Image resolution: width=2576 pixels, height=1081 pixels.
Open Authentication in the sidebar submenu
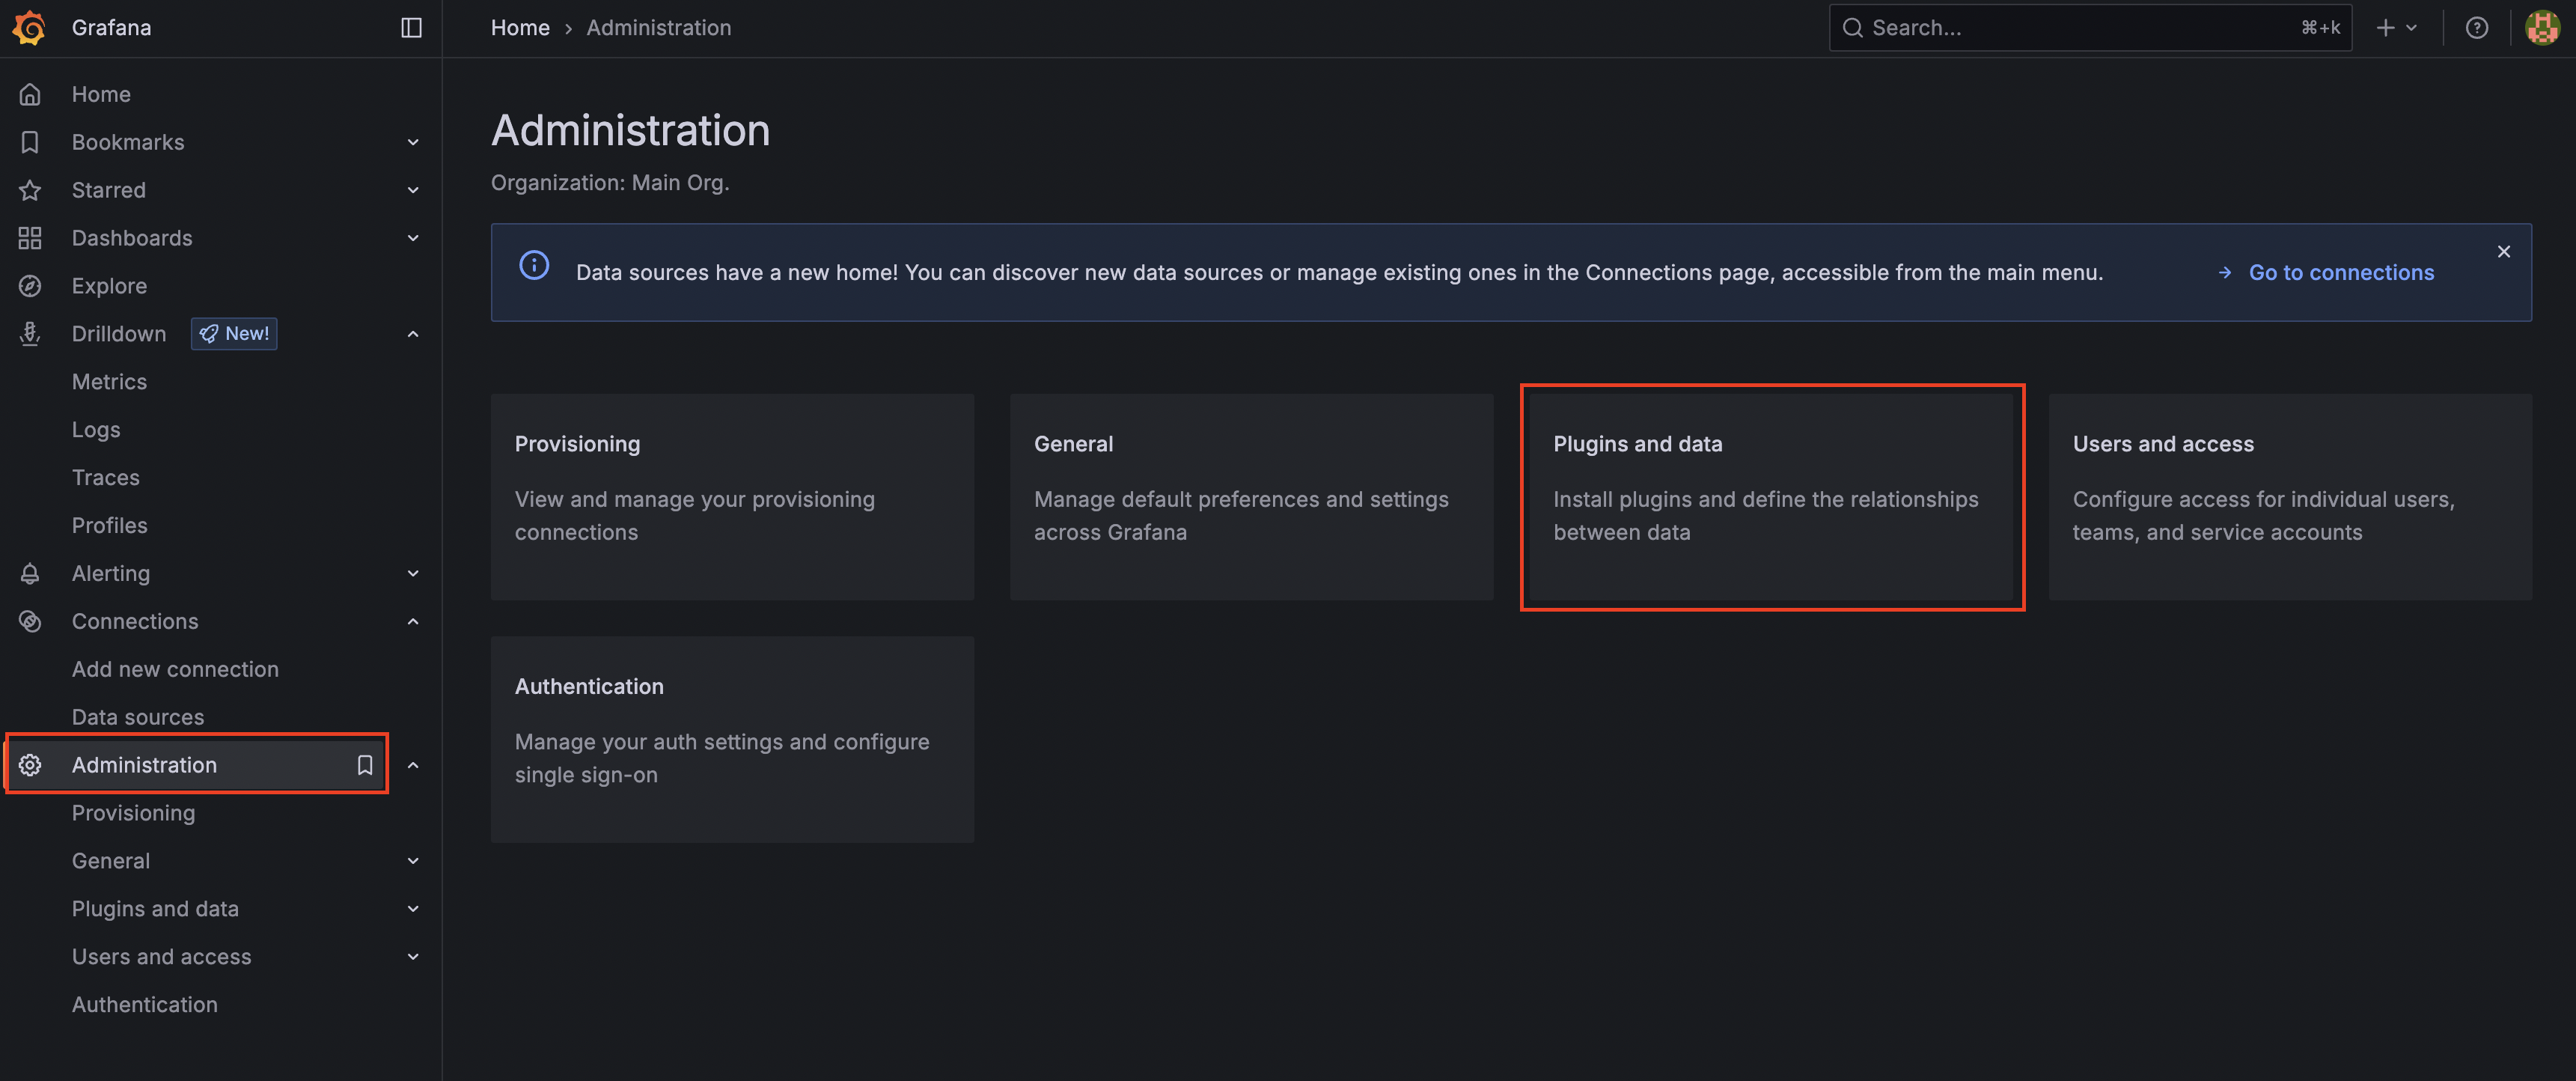pyautogui.click(x=144, y=1005)
